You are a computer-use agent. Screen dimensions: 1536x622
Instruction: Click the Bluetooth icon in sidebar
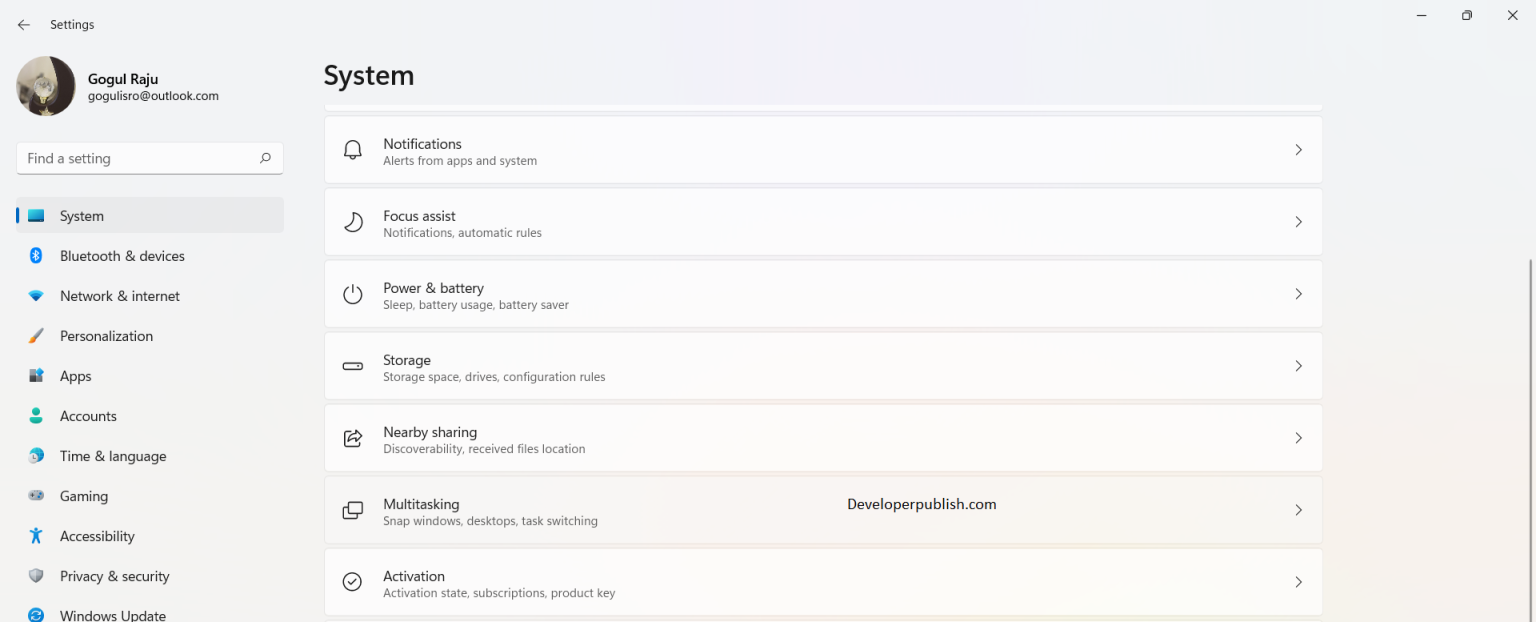pos(36,256)
